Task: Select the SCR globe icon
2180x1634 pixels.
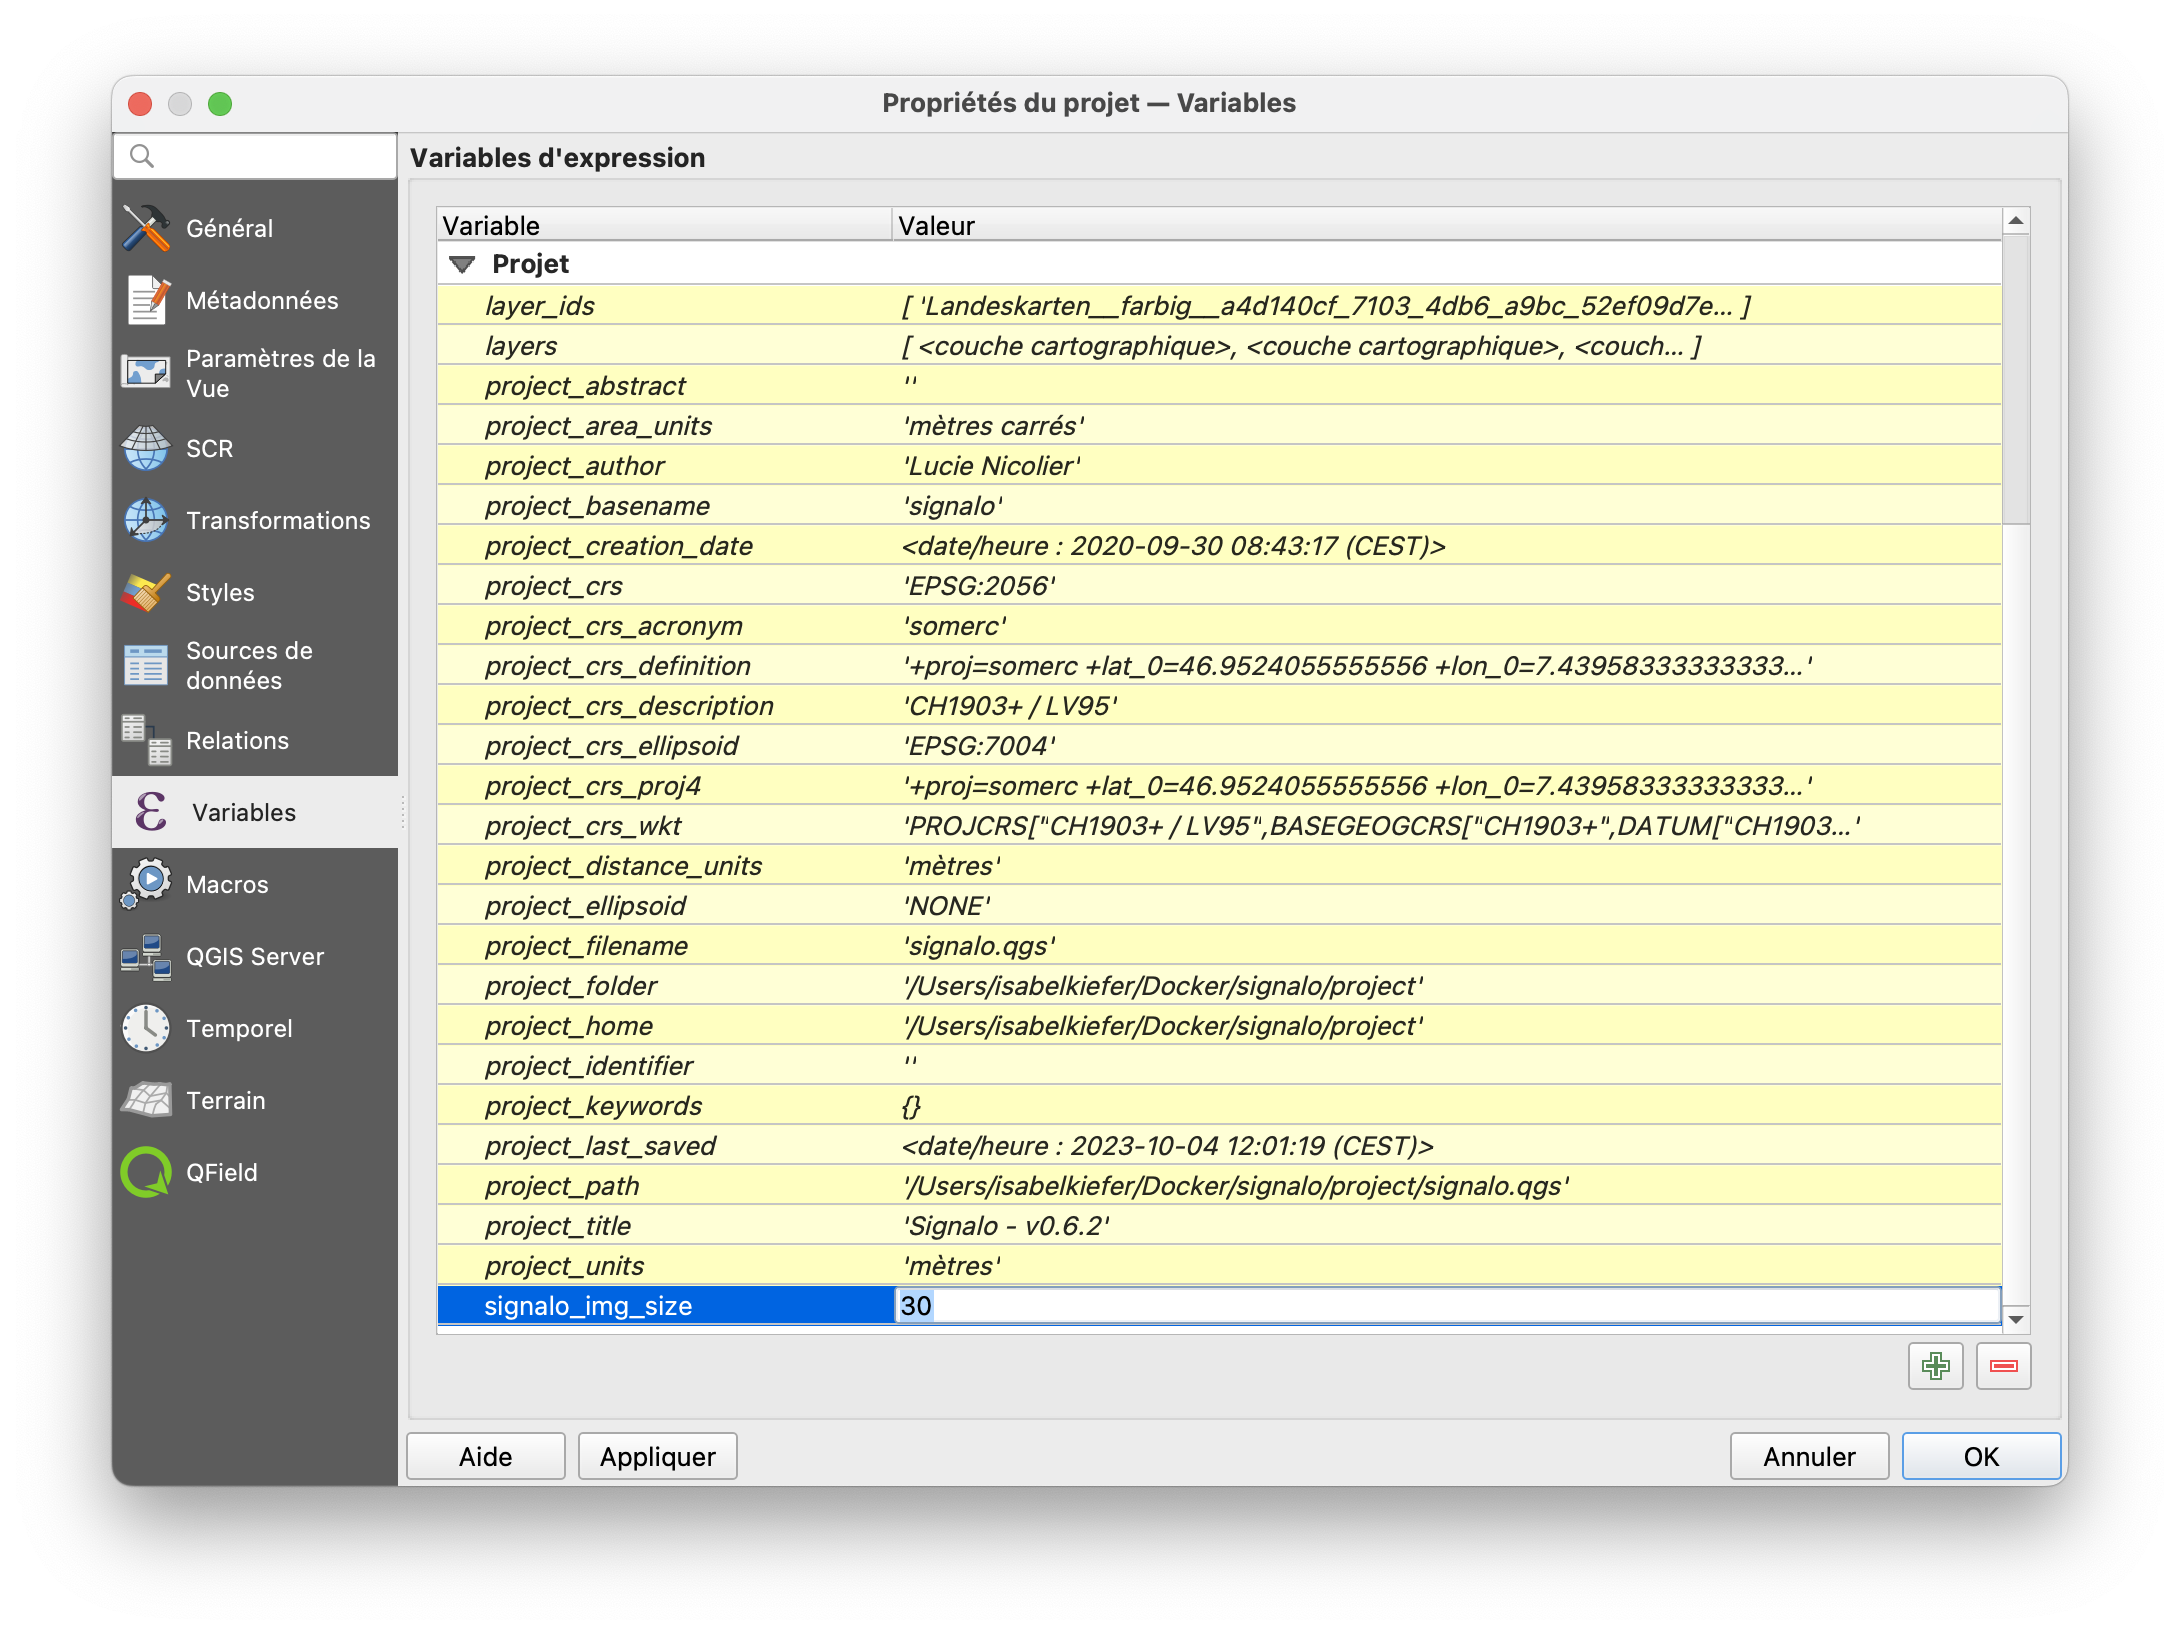Action: [x=146, y=448]
